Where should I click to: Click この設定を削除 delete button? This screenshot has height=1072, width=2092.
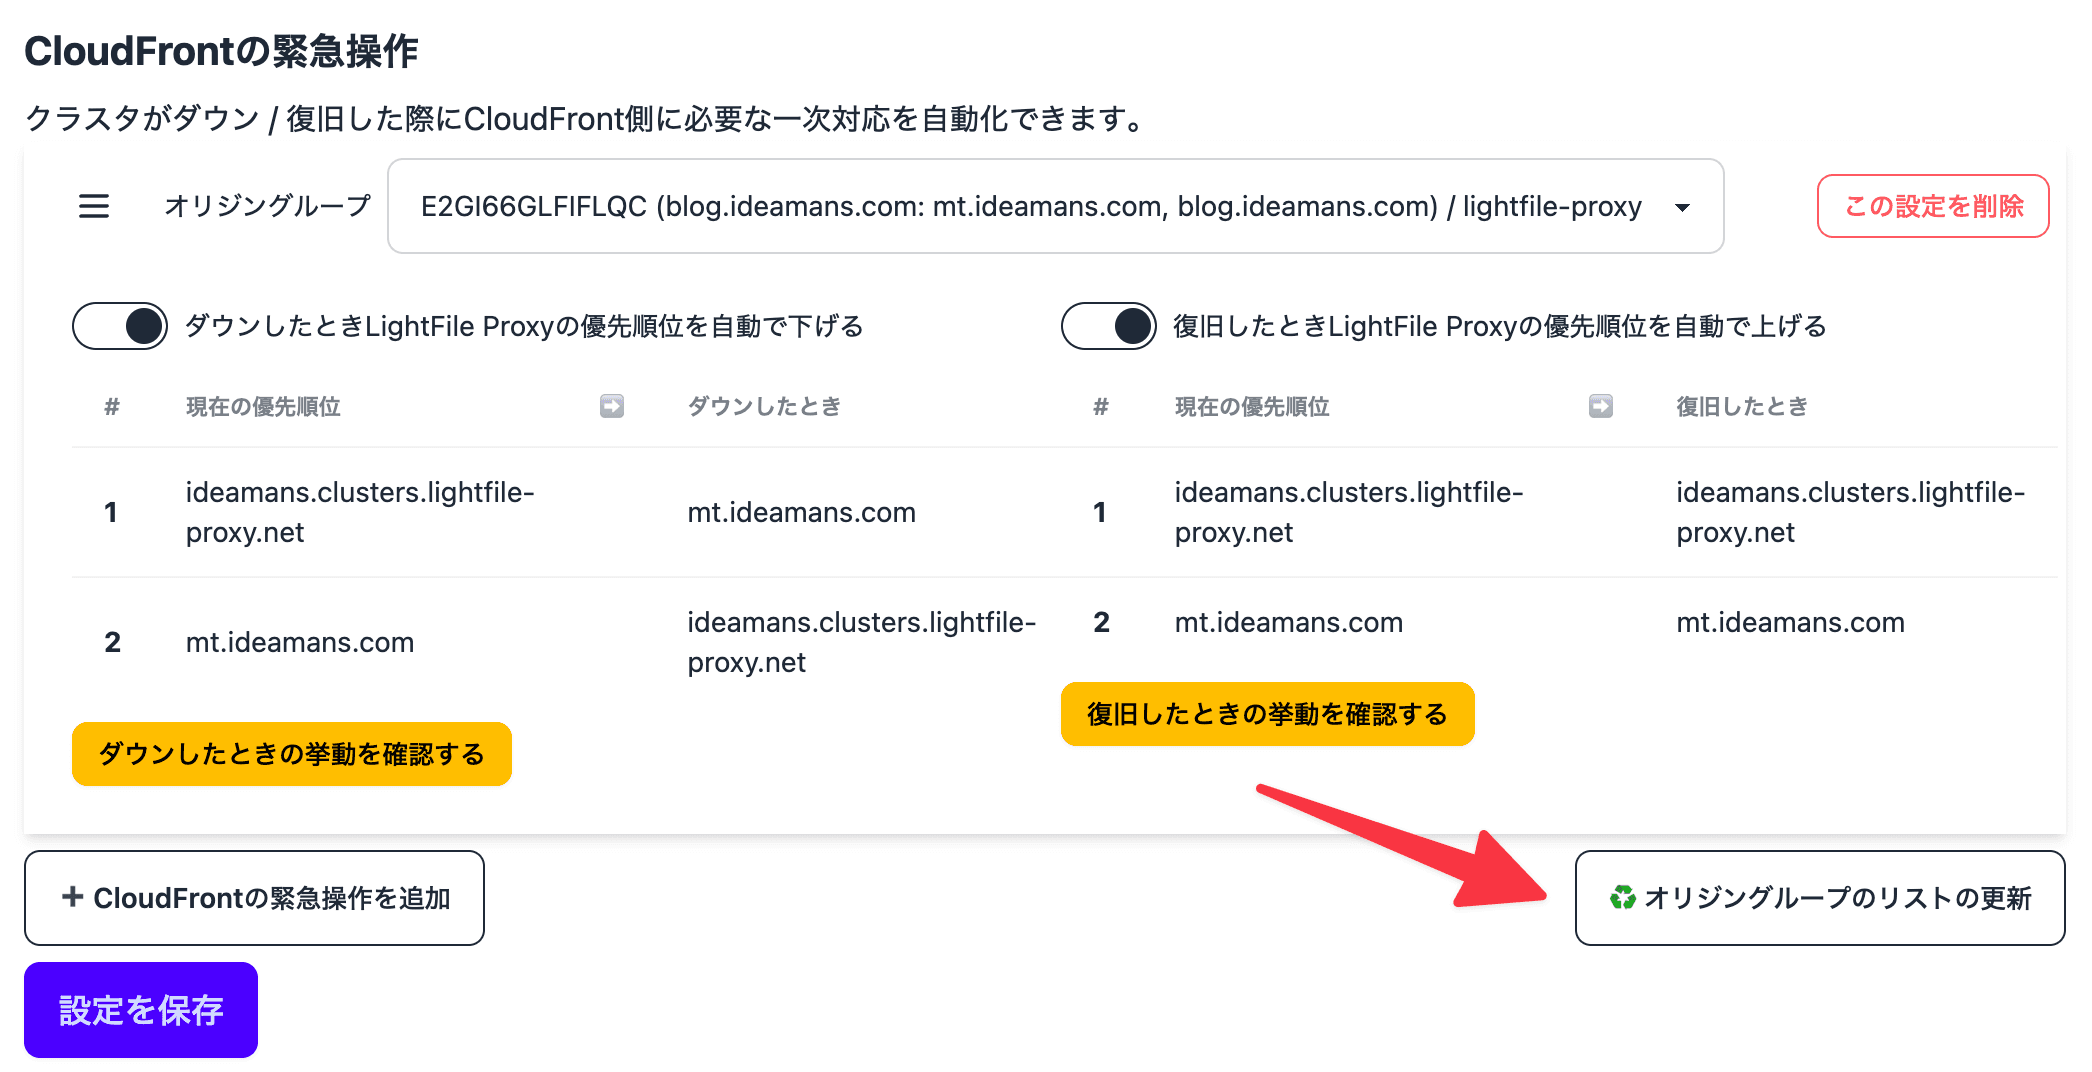pyautogui.click(x=1933, y=206)
